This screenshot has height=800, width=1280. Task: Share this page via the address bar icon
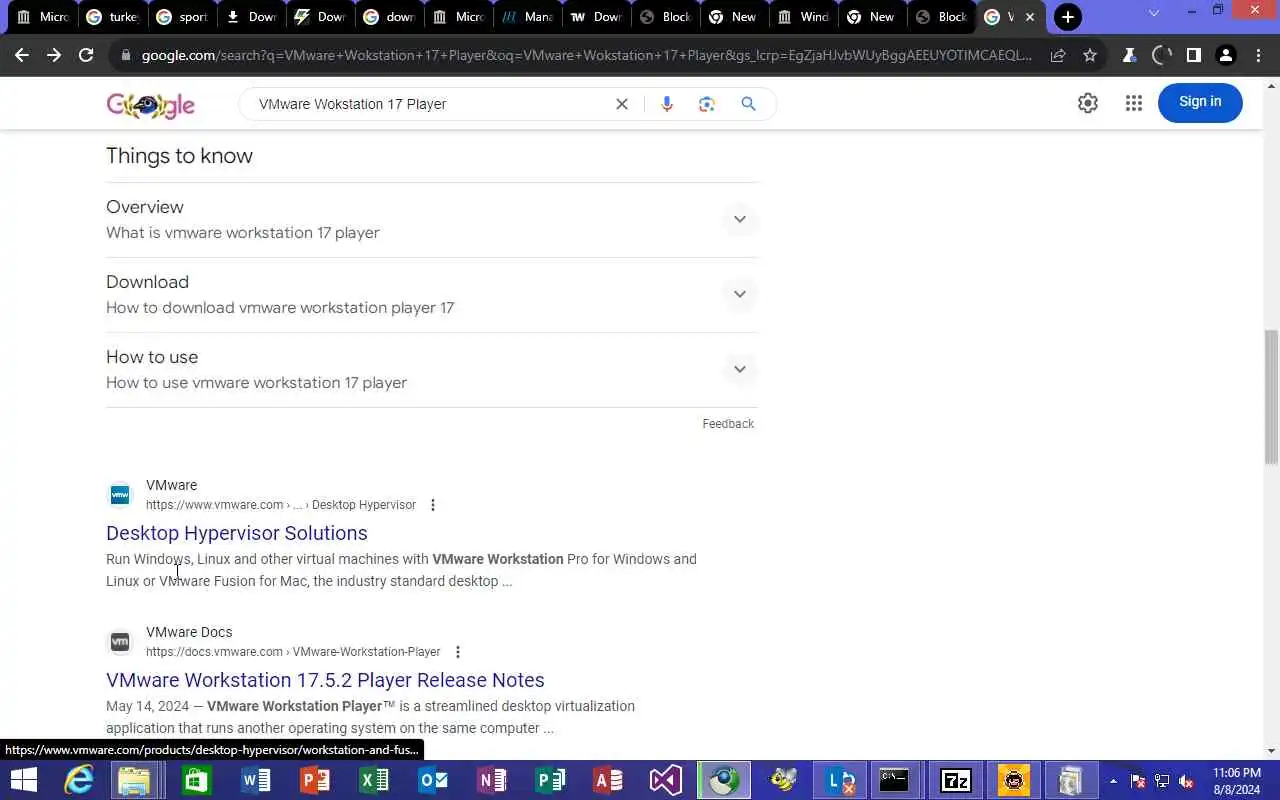(1058, 55)
